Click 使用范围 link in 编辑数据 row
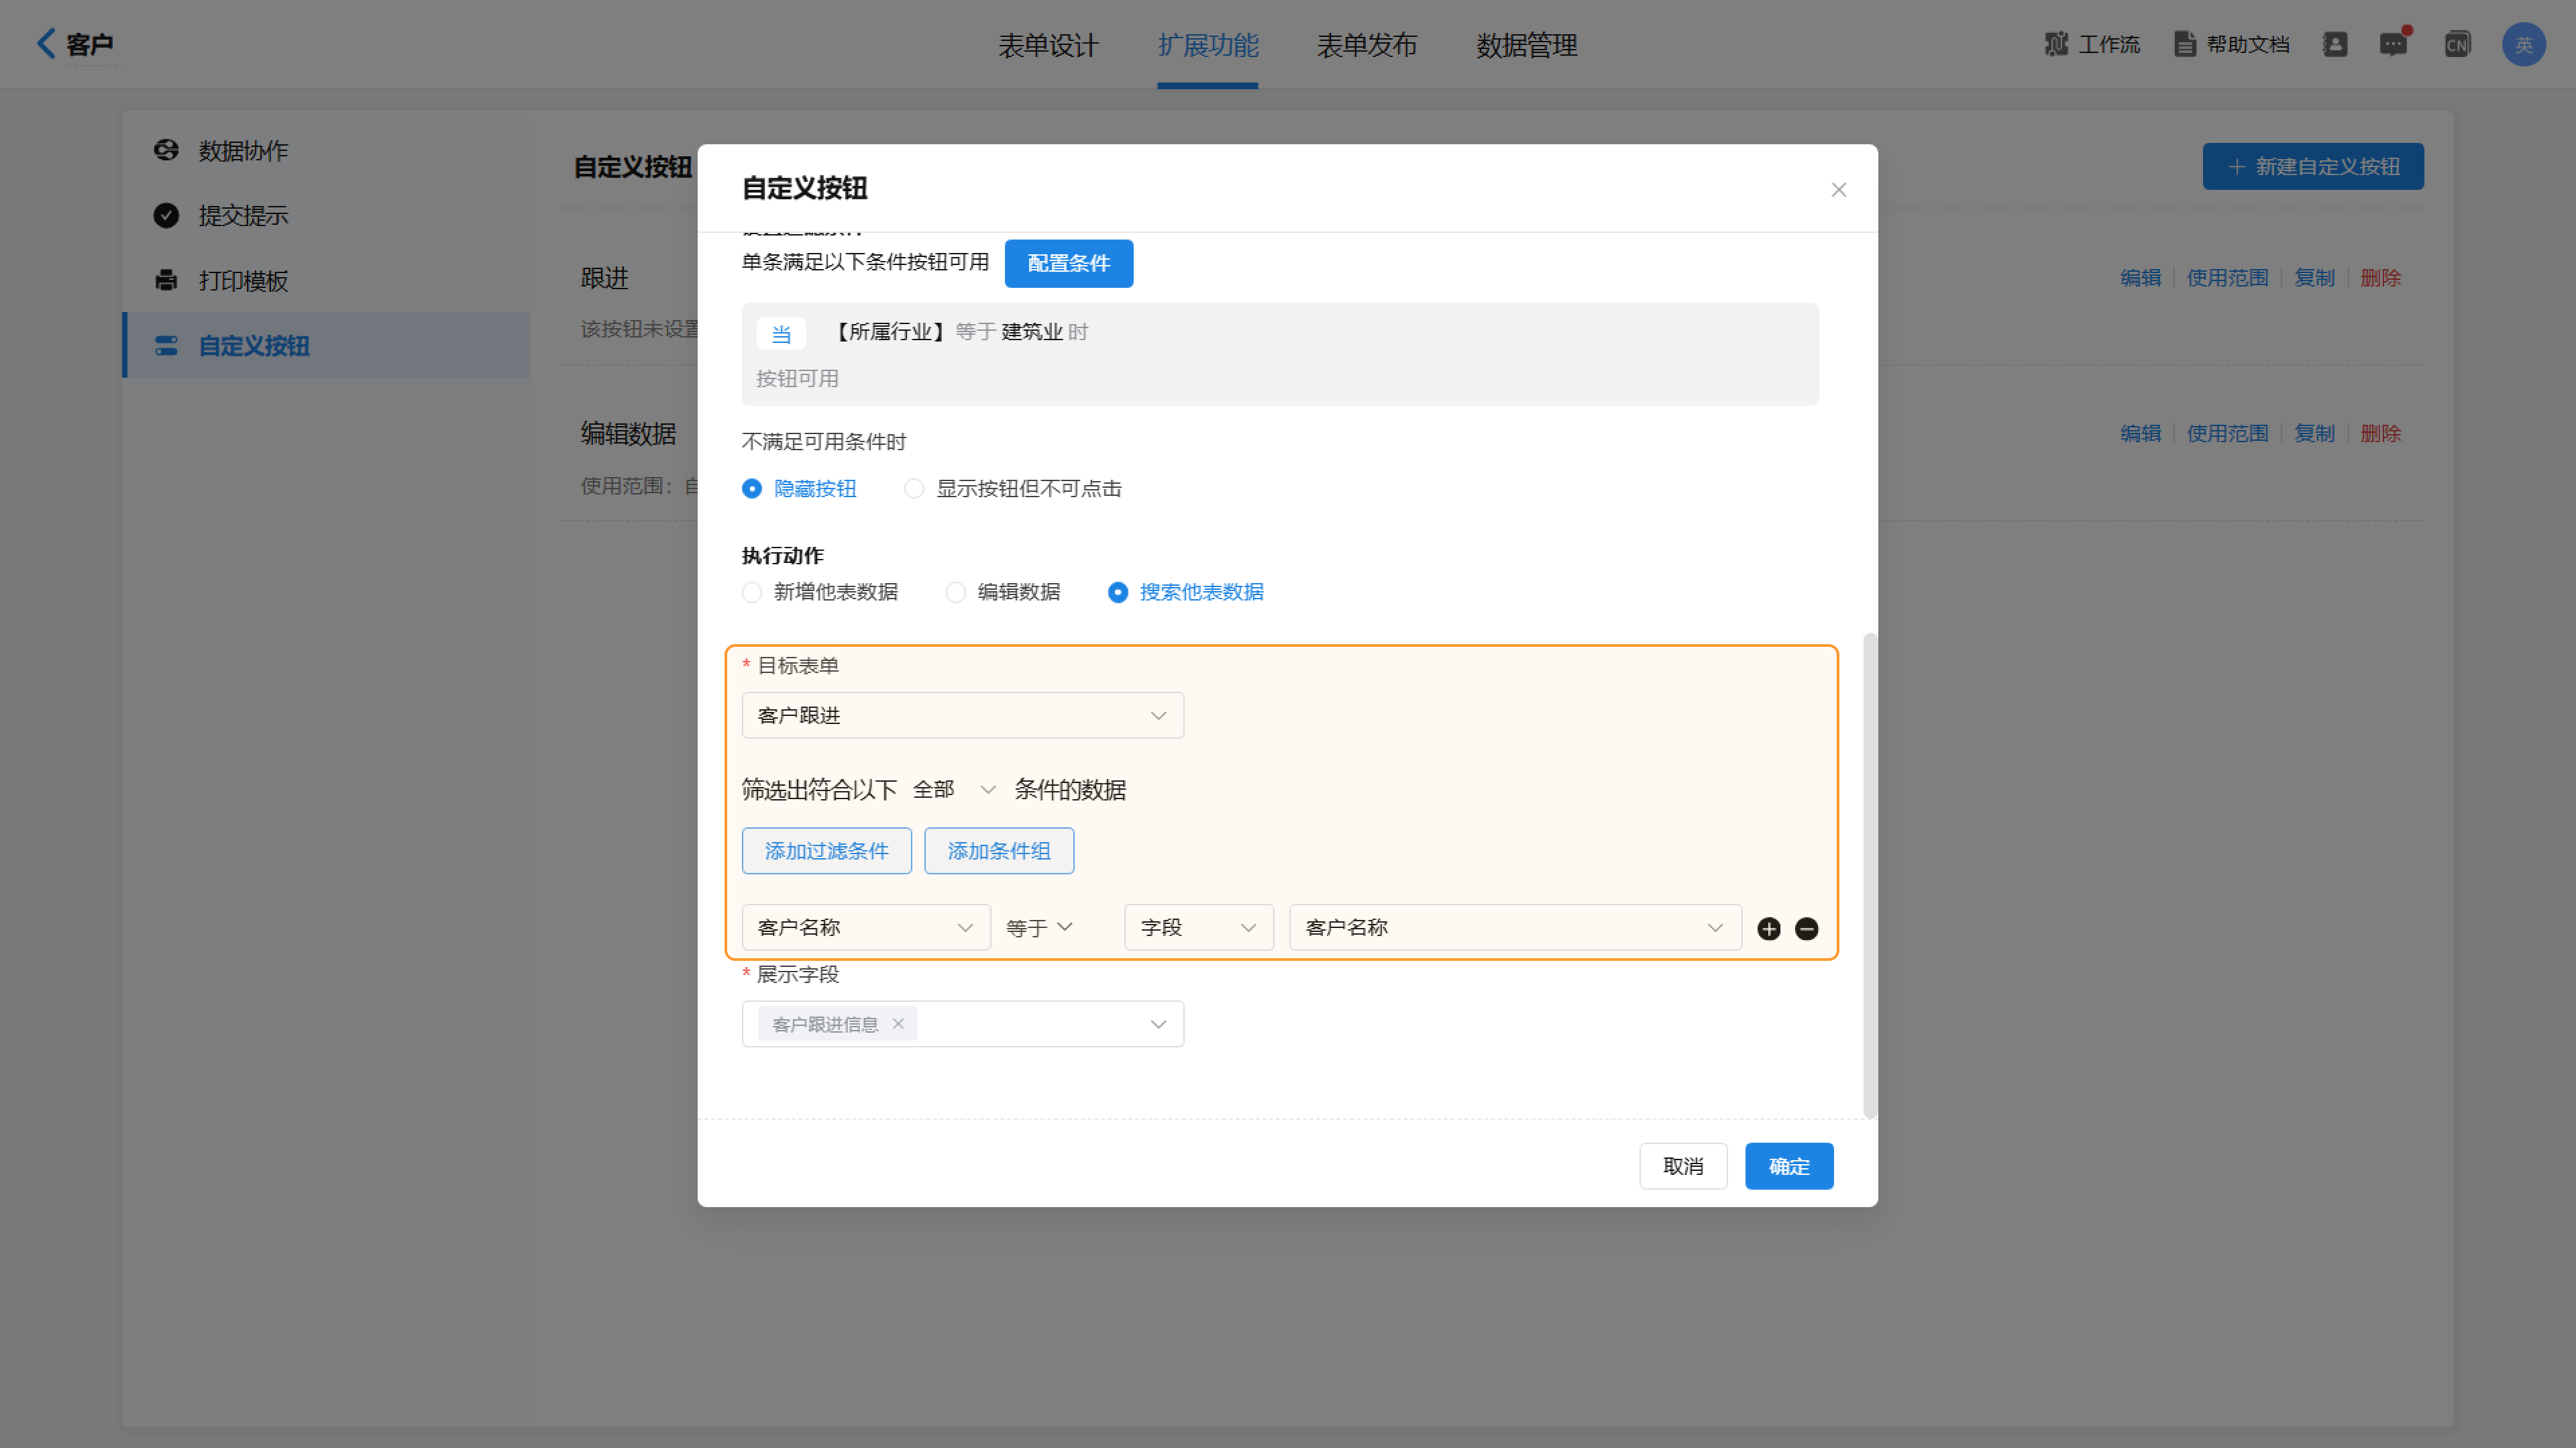The width and height of the screenshot is (2576, 1448). point(2227,433)
